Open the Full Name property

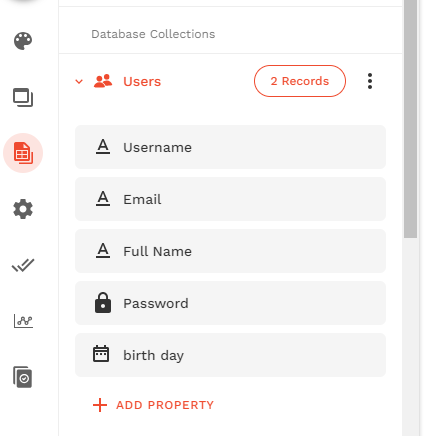coord(230,251)
